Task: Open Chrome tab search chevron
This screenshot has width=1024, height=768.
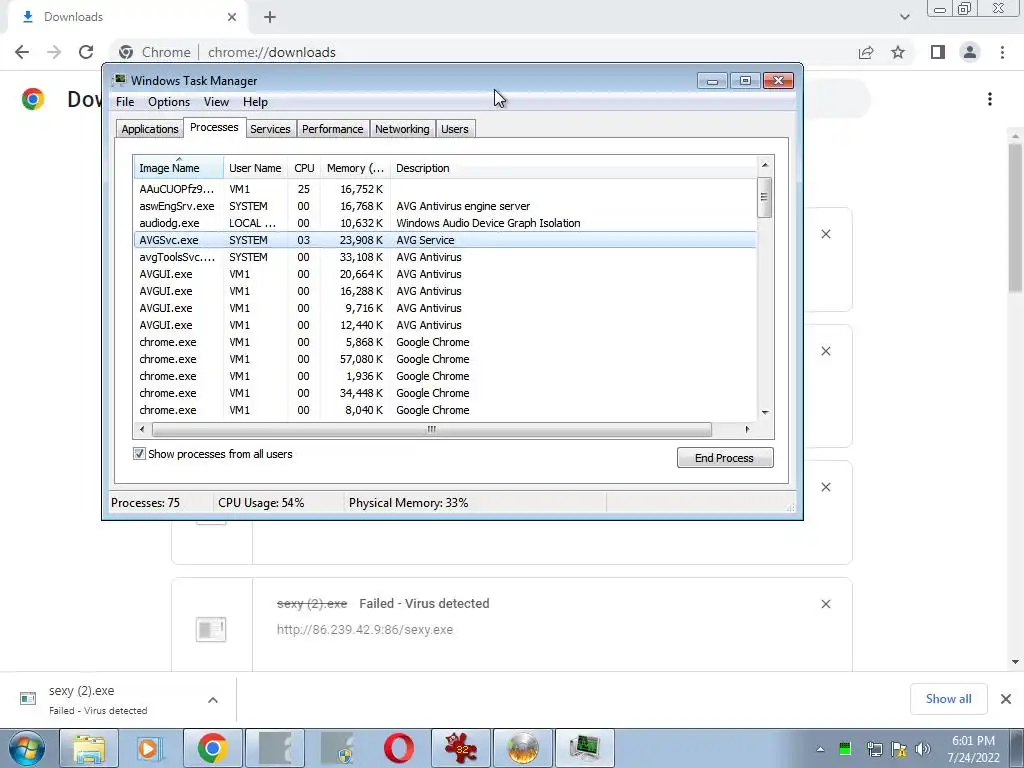Action: (x=904, y=17)
